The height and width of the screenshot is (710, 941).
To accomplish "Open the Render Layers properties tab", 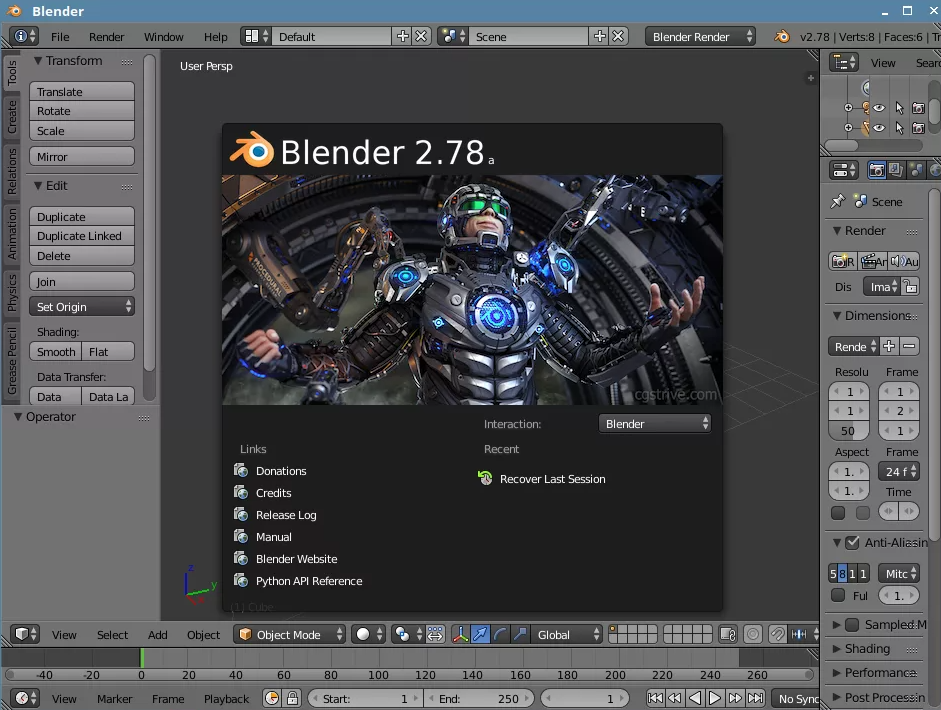I will tap(896, 170).
